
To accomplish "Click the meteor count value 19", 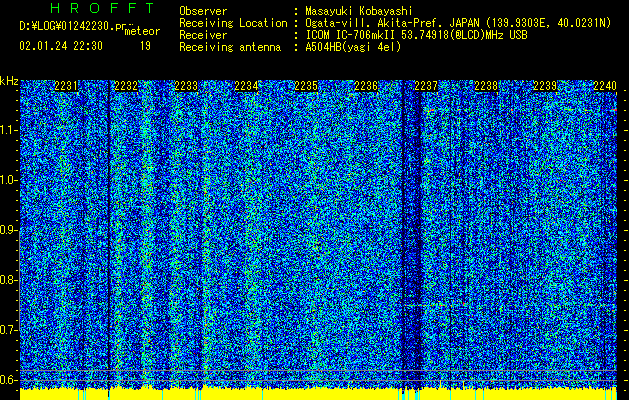I will pyautogui.click(x=145, y=46).
